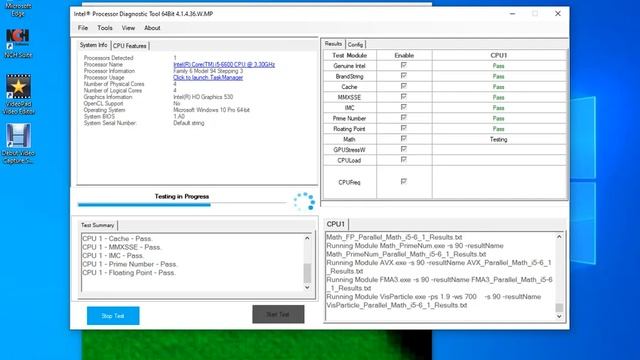Toggle the IMC enable checkbox

tap(404, 107)
